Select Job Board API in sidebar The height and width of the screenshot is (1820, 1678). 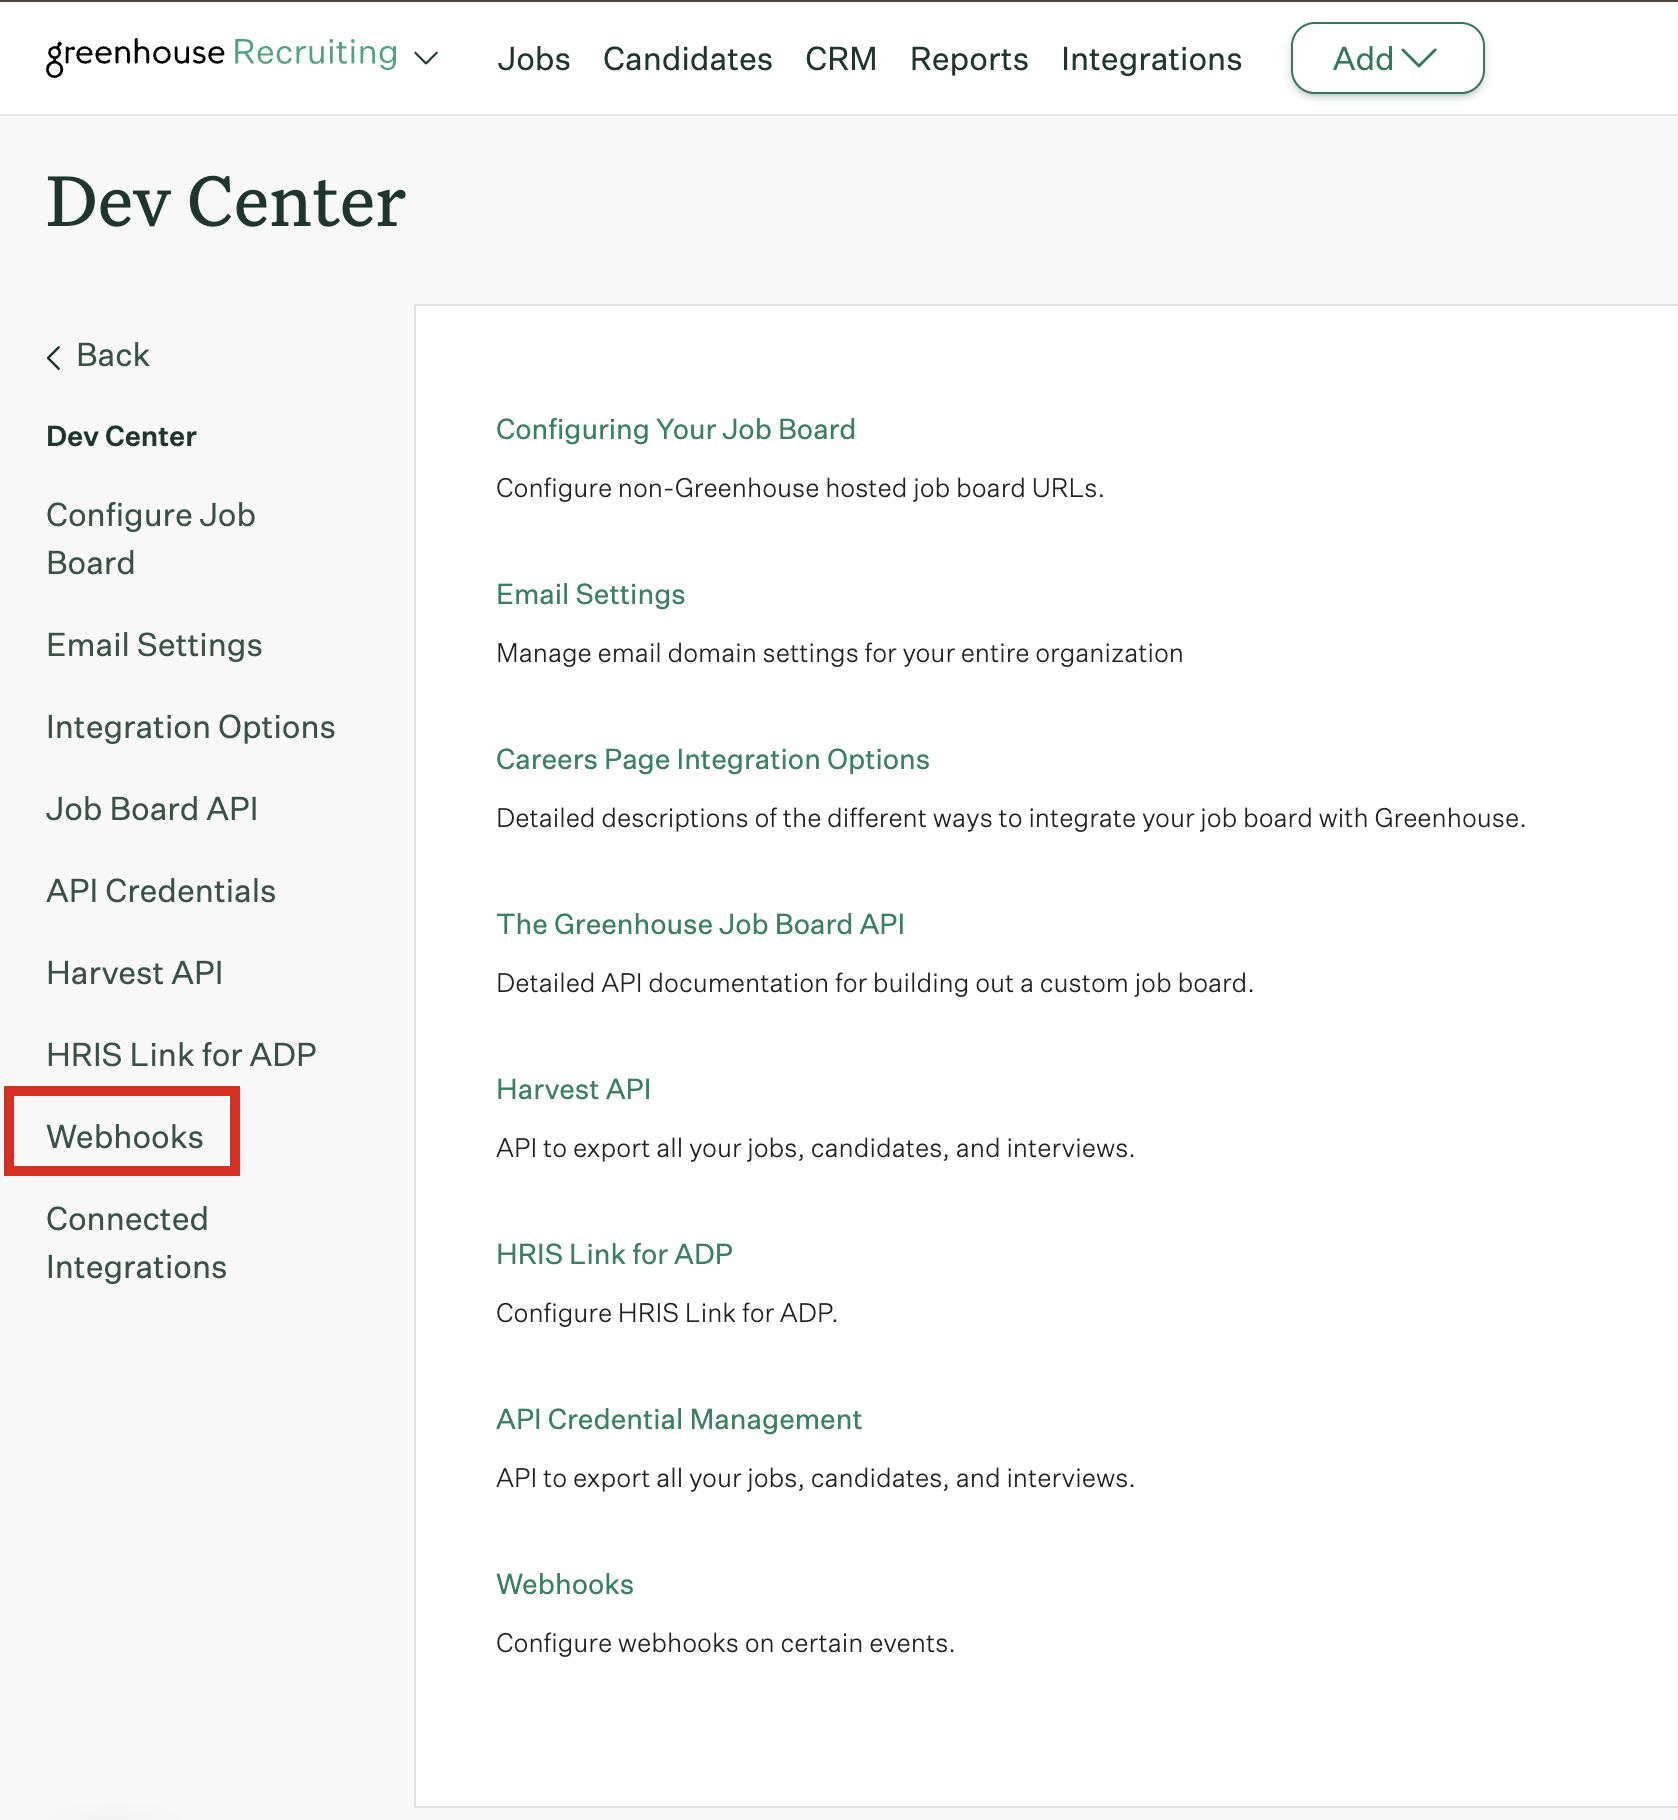(152, 809)
